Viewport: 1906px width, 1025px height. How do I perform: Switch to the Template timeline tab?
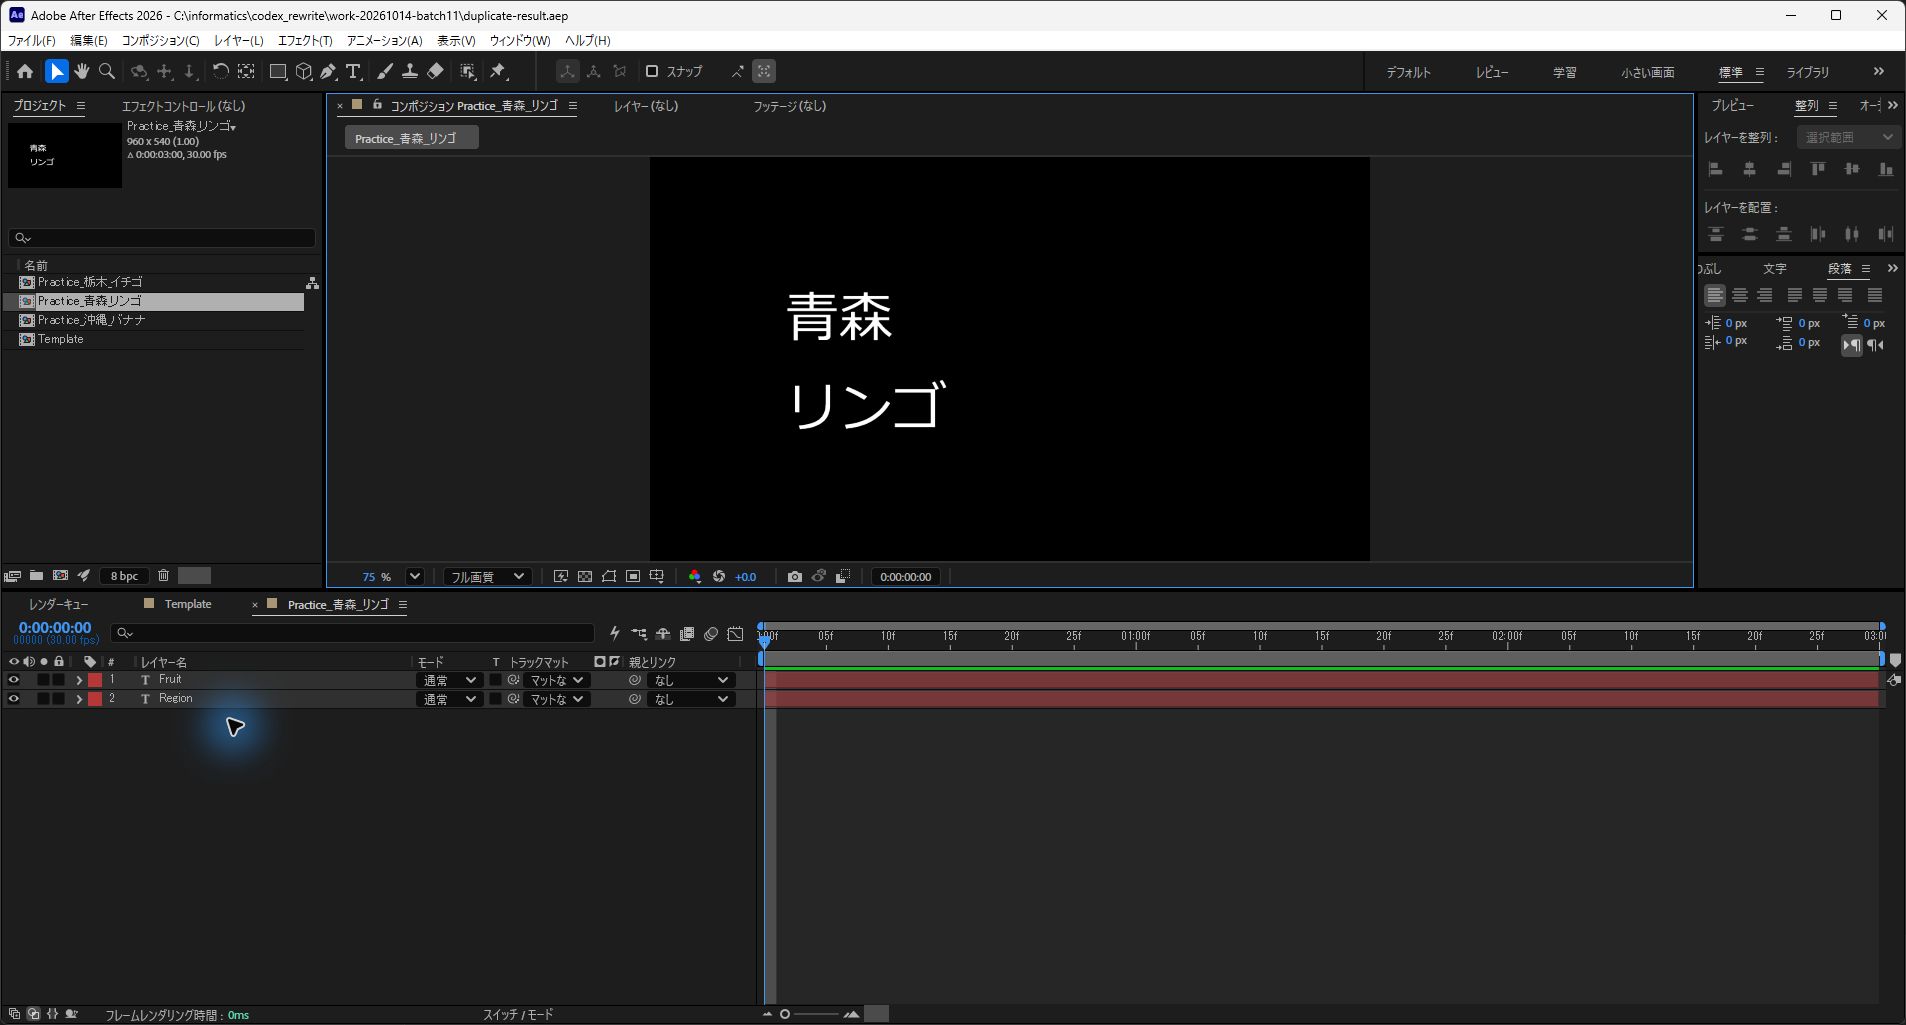pyautogui.click(x=188, y=604)
